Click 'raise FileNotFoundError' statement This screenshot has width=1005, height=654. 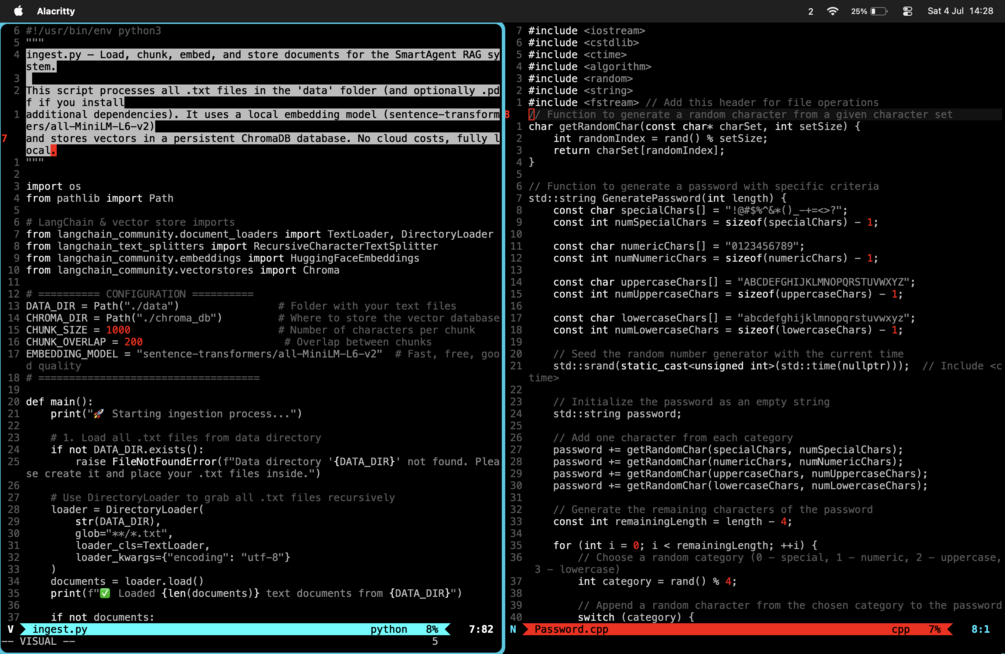145,462
